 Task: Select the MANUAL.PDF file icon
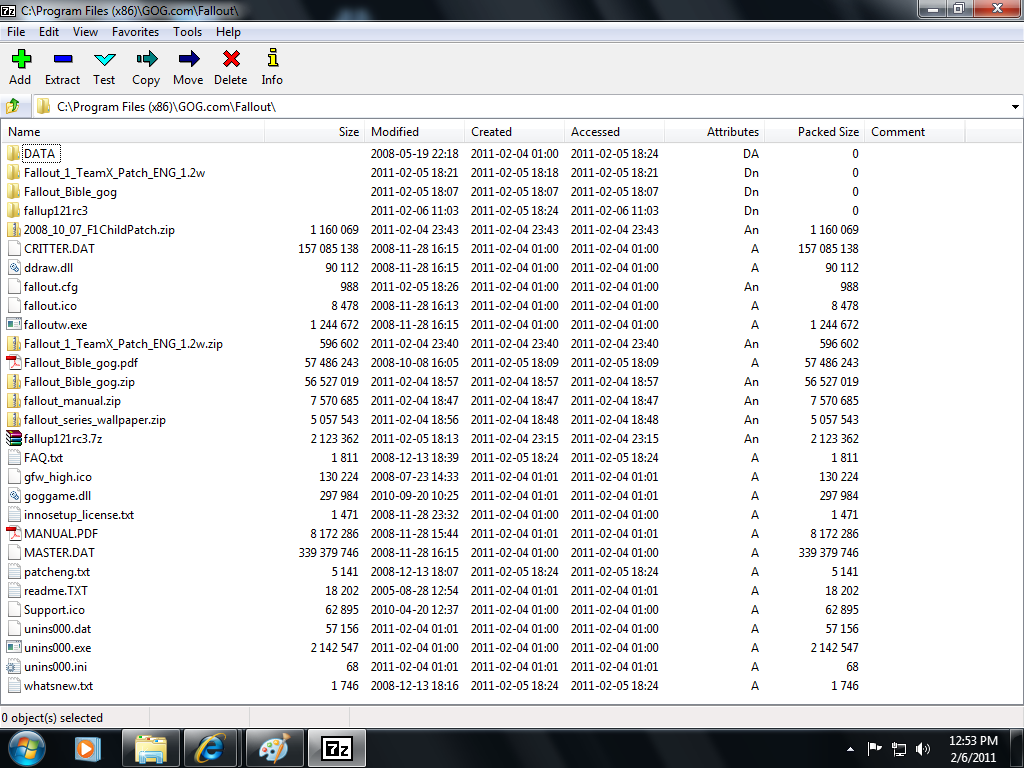pos(14,534)
